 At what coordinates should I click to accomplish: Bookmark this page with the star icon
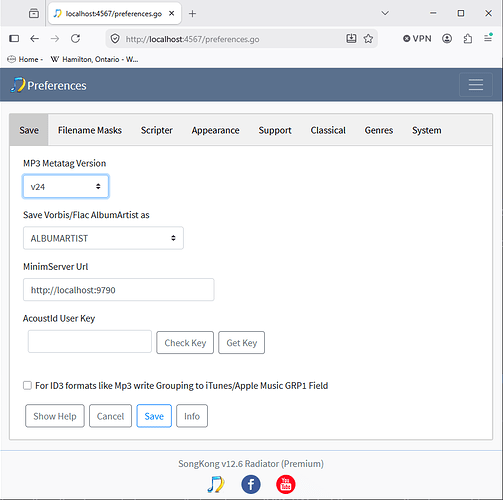pyautogui.click(x=368, y=39)
